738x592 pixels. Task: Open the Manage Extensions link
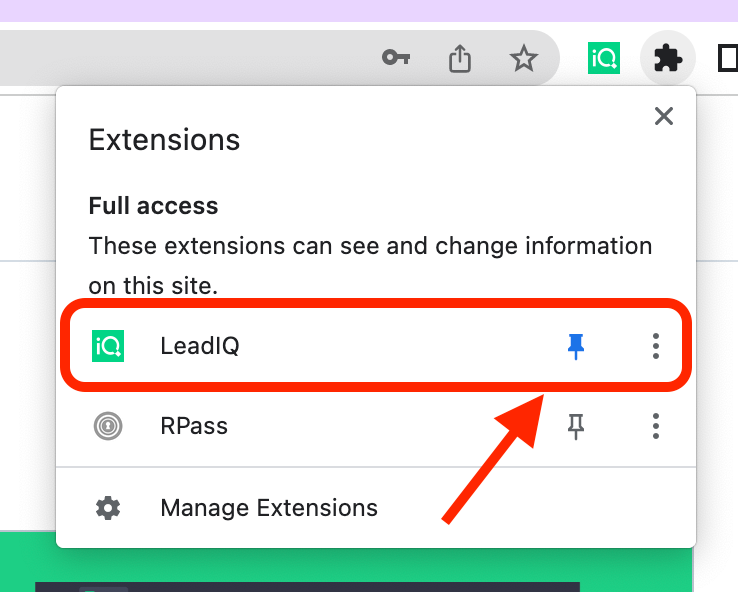pyautogui.click(x=268, y=508)
